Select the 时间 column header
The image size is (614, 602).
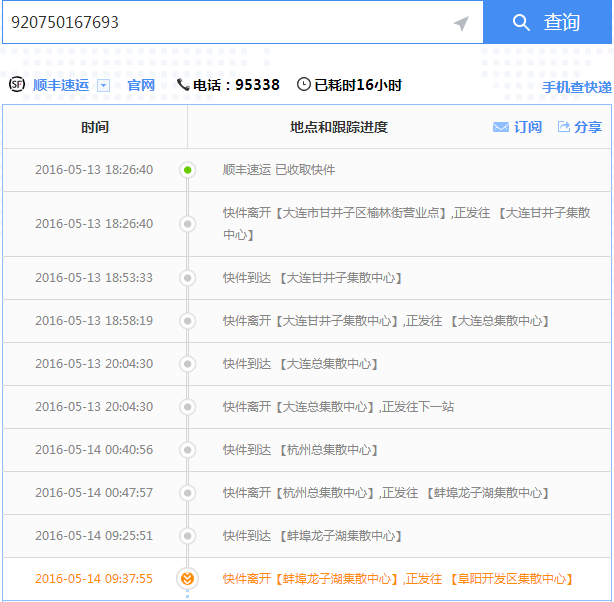(x=95, y=127)
